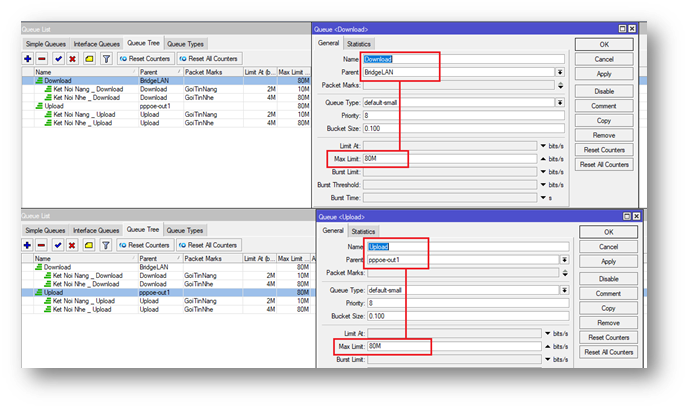Open Simple Queues tab in upper Queue List
This screenshot has height=410, width=689.
tap(46, 44)
